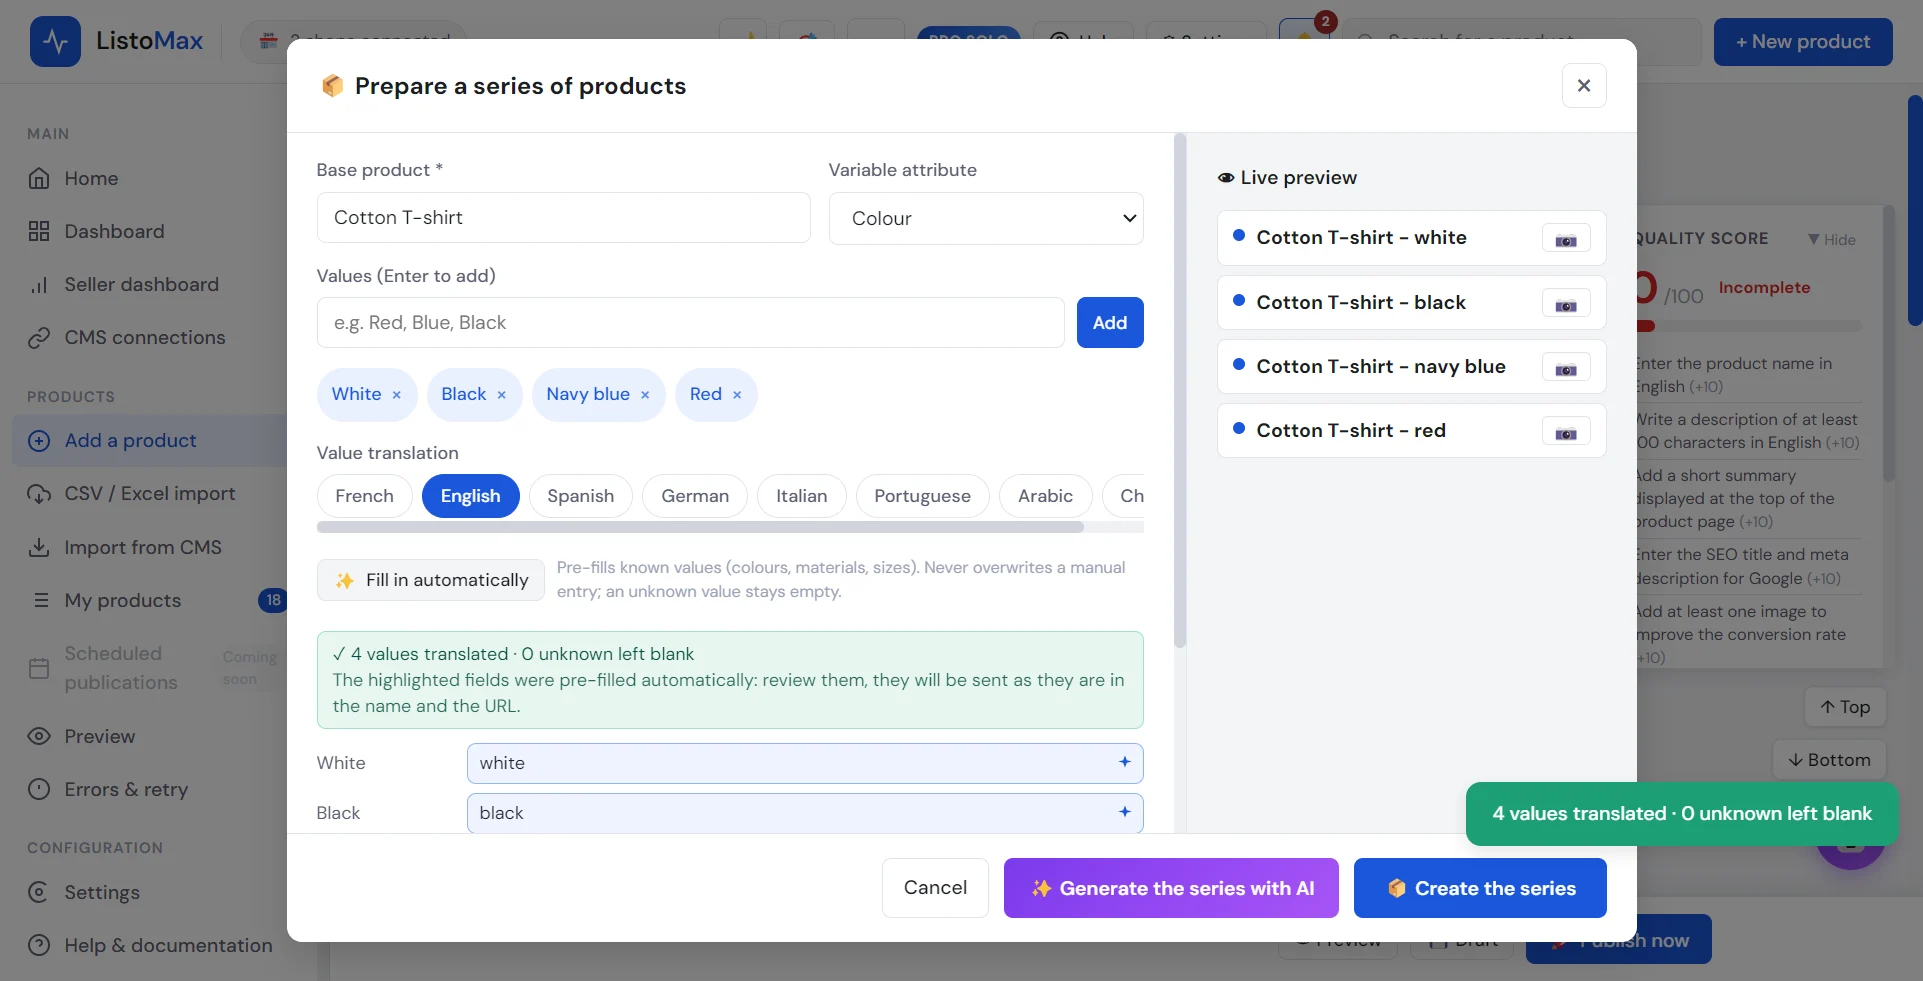This screenshot has height=981, width=1923.
Task: Click sparkle icon in Black translation field
Action: [1125, 812]
